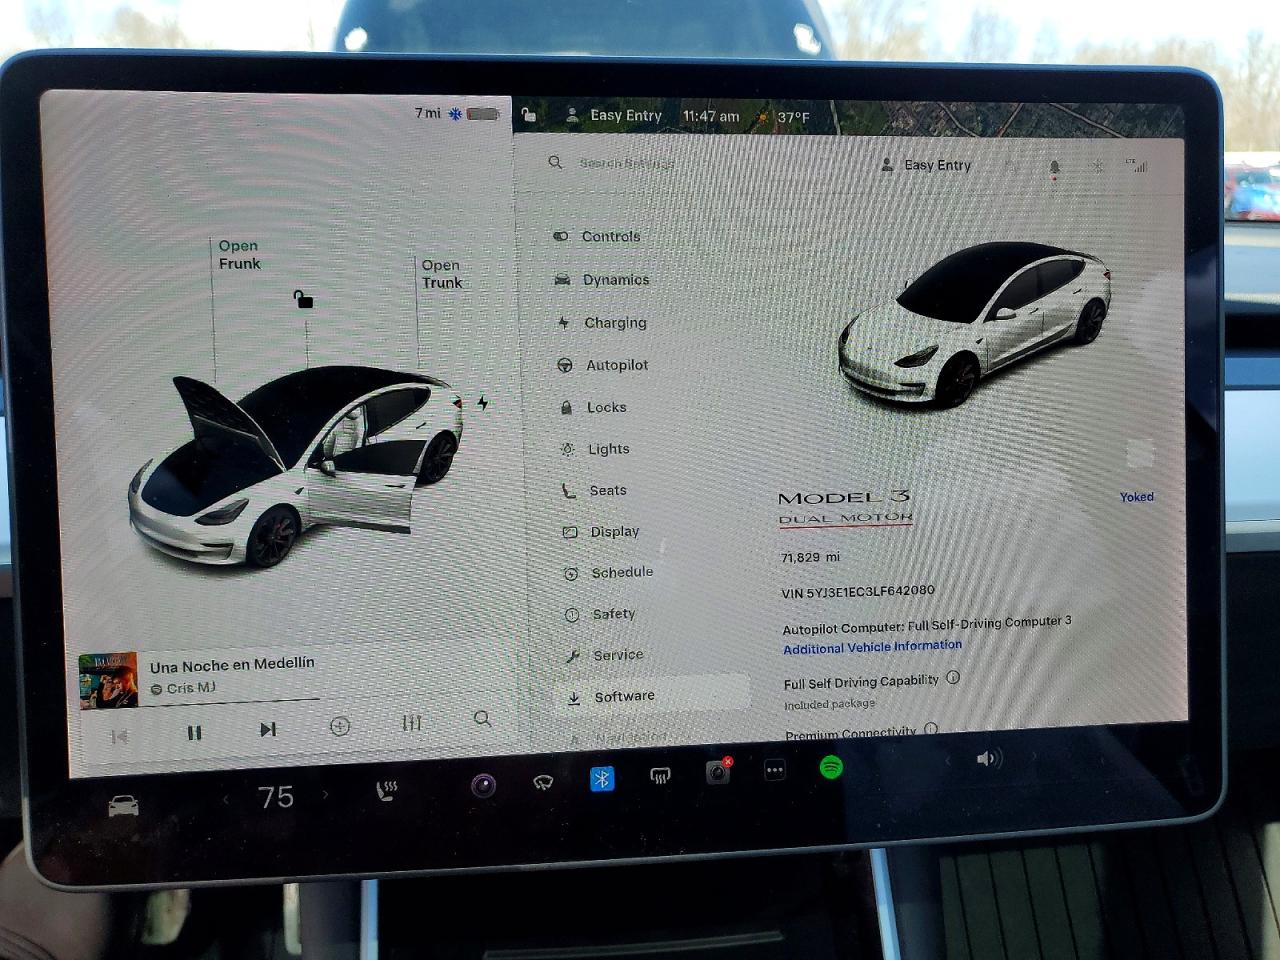Raise volume with the right arrow

tap(1034, 757)
